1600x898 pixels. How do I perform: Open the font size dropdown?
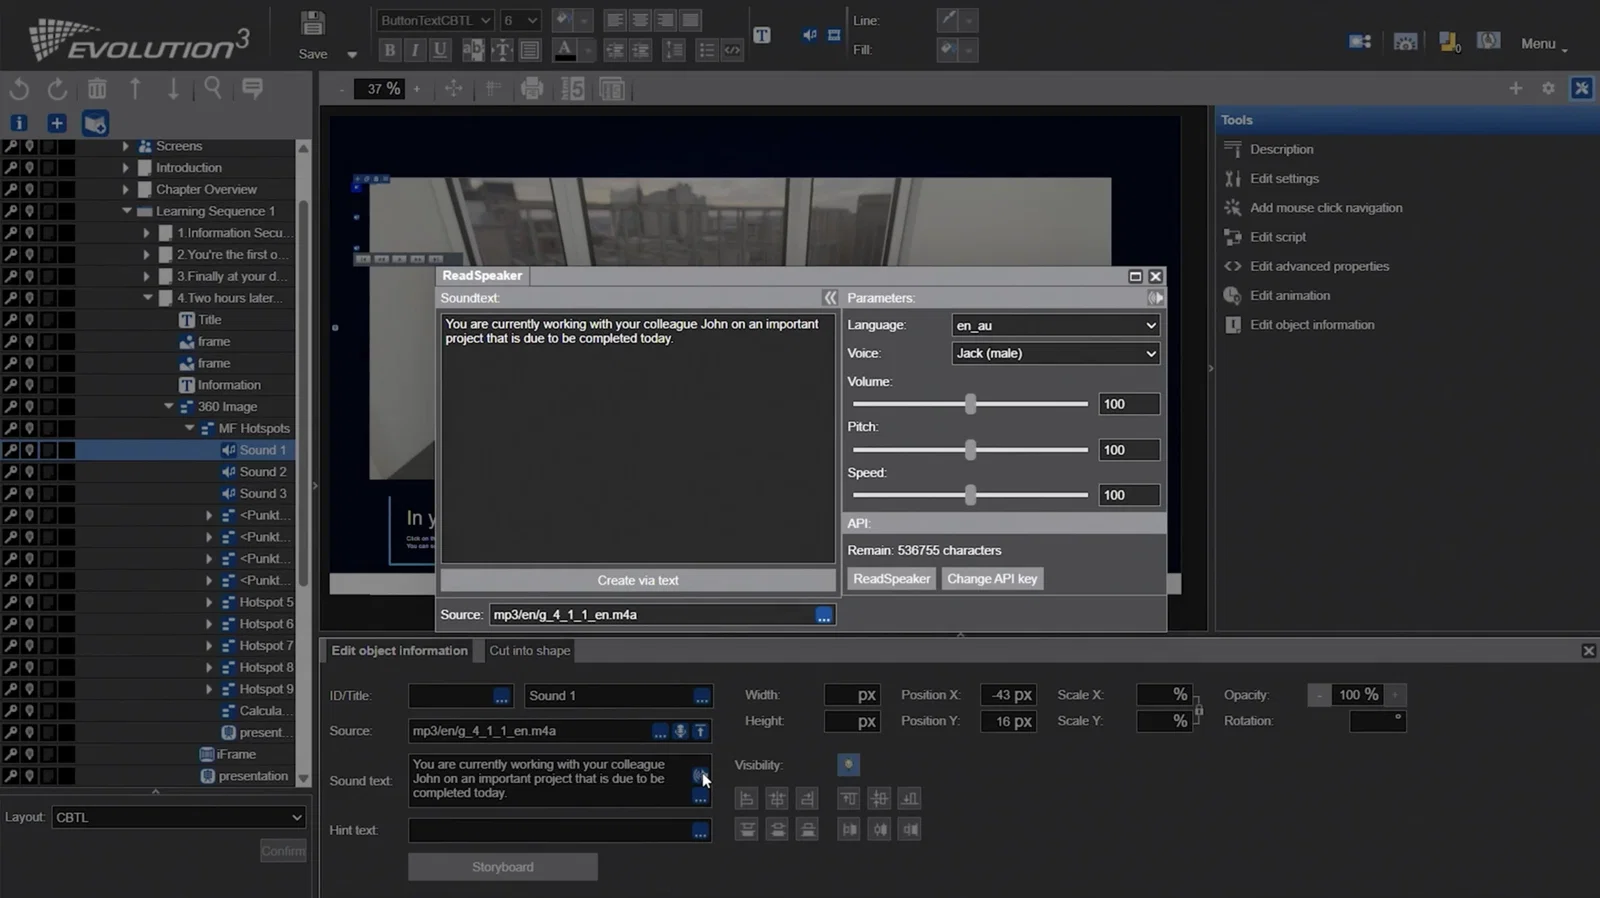520,20
